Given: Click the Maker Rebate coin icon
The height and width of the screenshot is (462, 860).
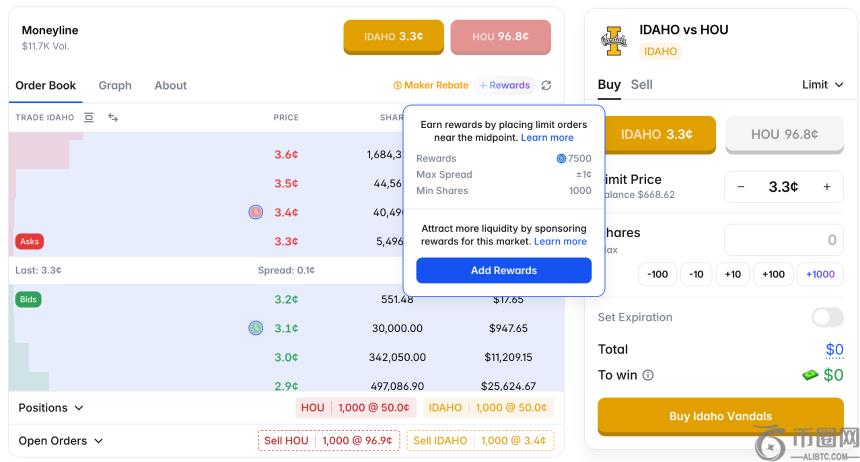Looking at the screenshot, I should [397, 86].
